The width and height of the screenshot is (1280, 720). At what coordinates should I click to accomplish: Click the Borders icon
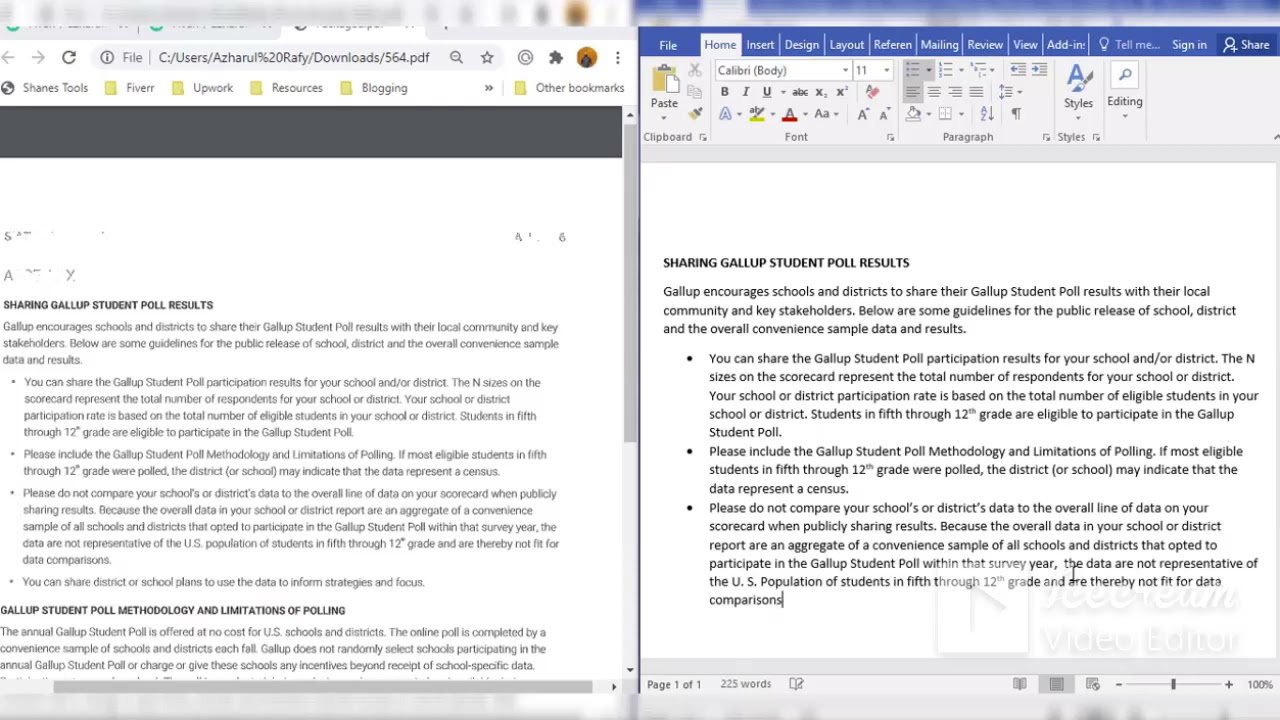[945, 114]
